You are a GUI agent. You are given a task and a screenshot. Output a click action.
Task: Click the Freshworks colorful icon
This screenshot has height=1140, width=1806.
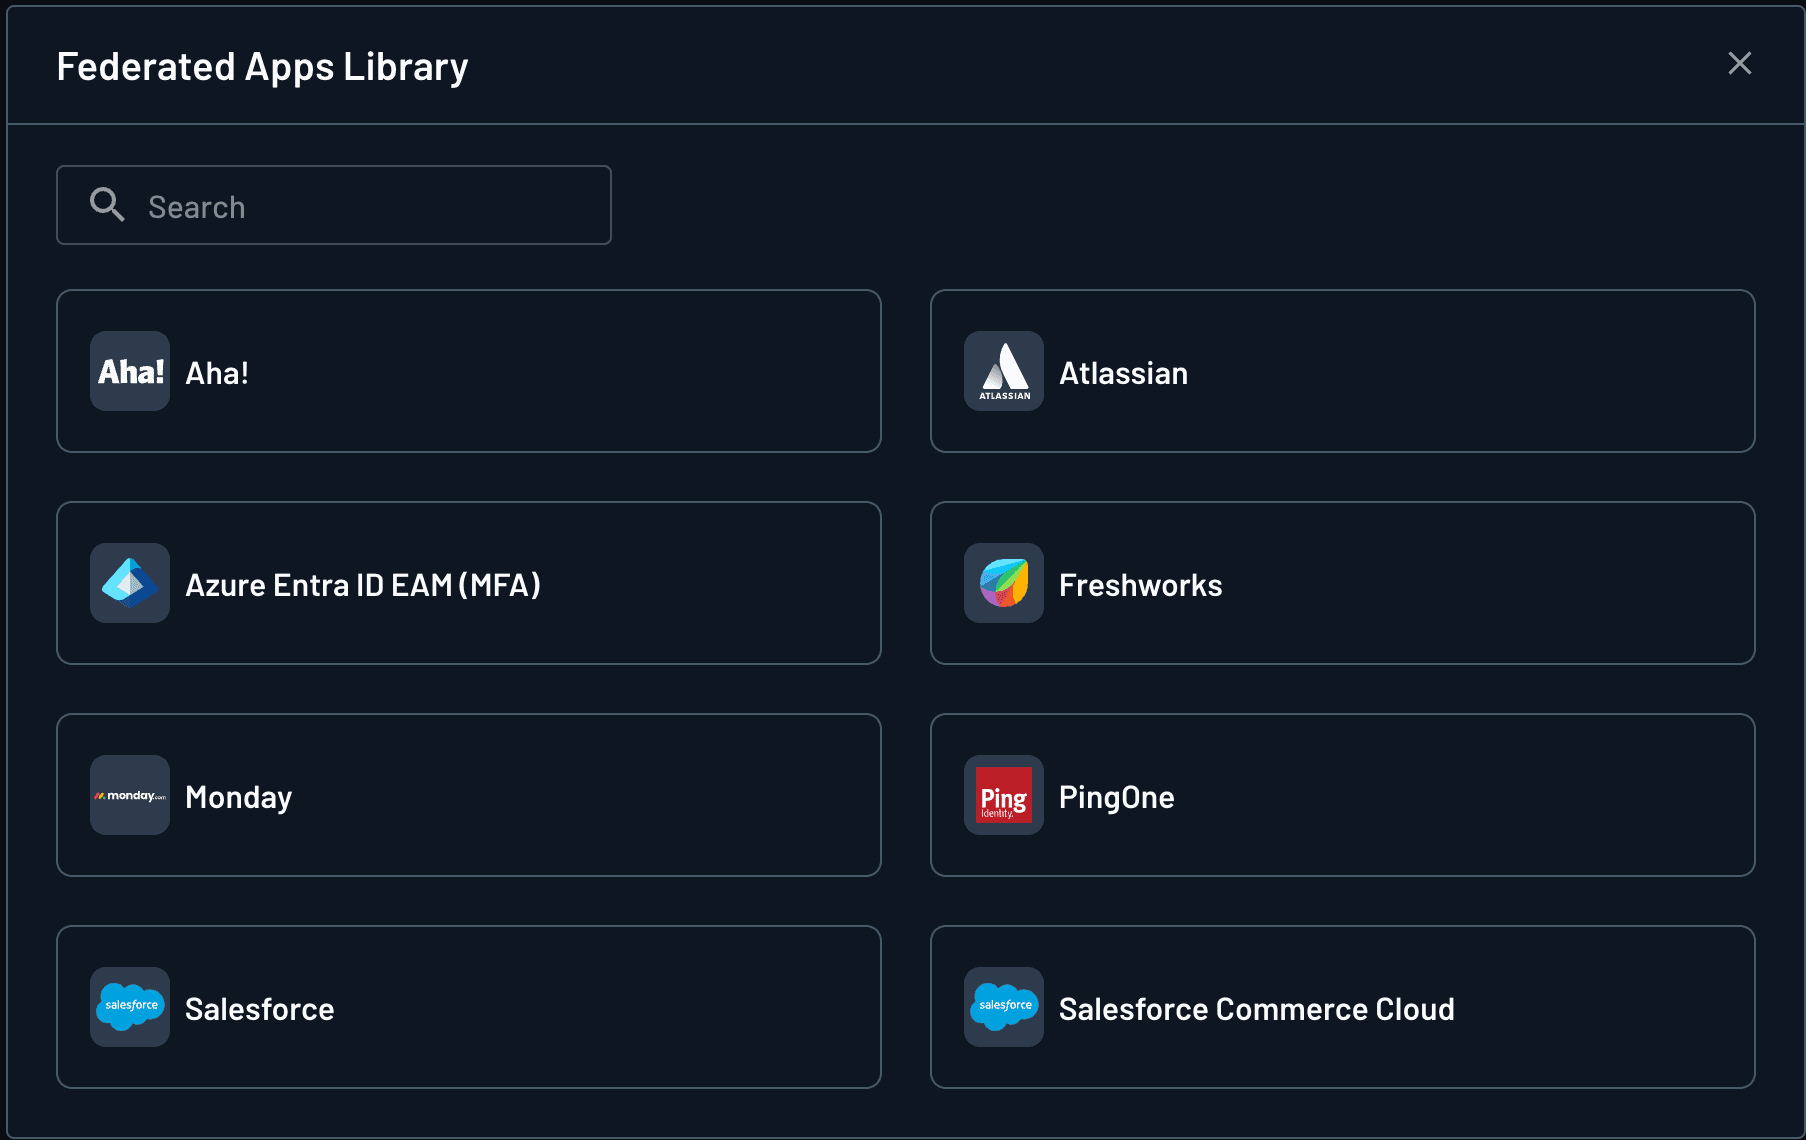pos(1003,583)
